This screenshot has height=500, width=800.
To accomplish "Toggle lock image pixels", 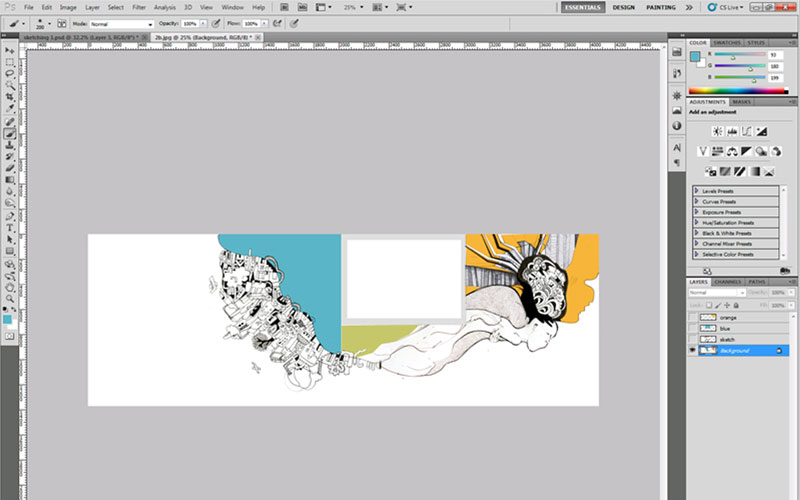I will point(718,305).
